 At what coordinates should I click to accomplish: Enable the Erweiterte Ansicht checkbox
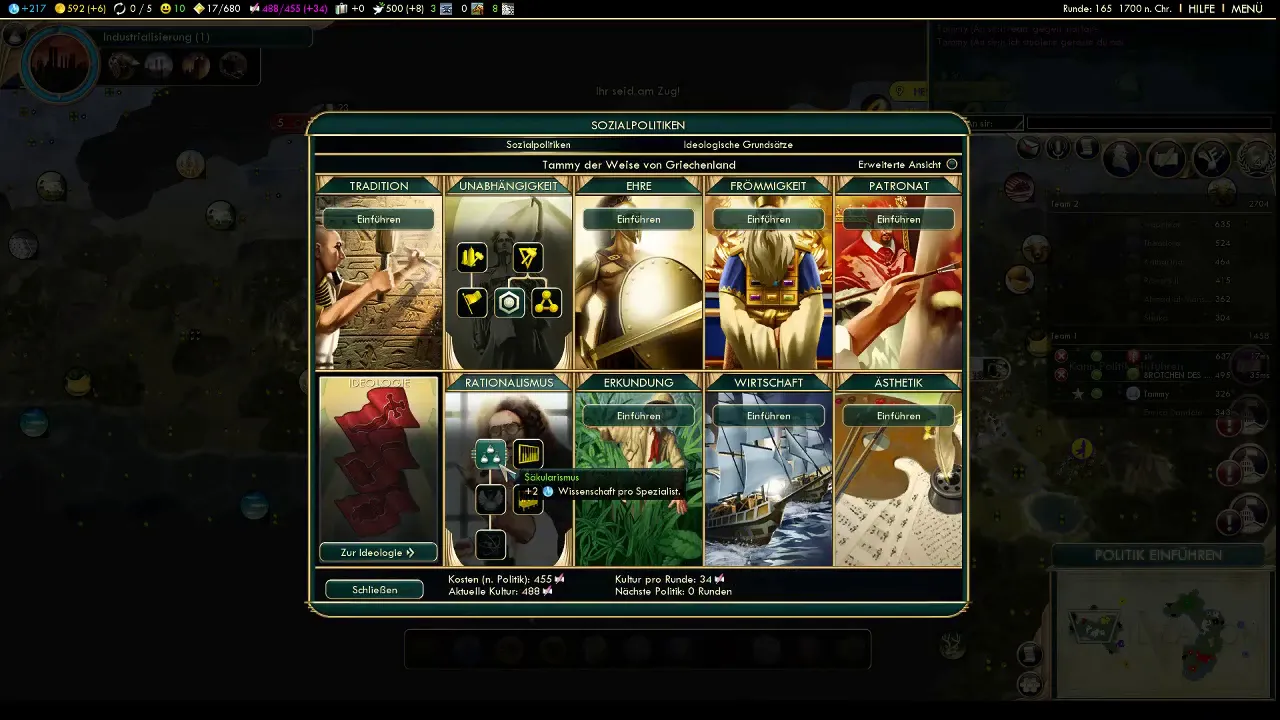point(952,164)
